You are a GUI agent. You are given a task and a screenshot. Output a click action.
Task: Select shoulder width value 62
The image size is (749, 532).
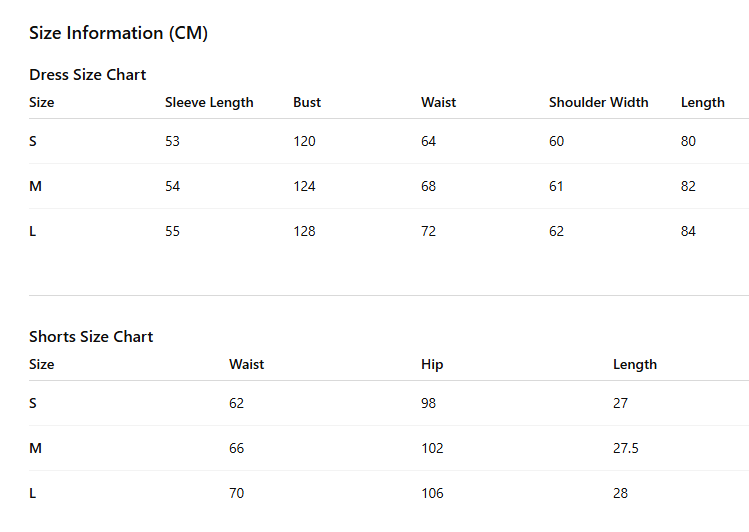pos(556,231)
